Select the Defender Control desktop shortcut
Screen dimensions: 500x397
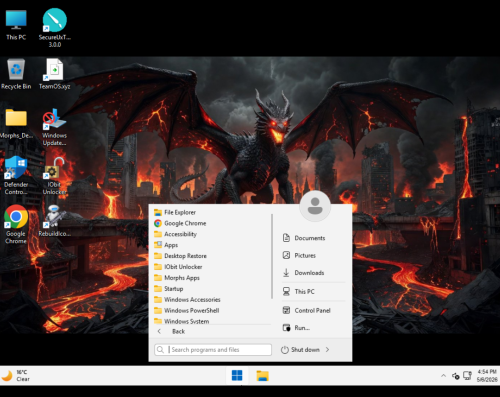(x=16, y=175)
